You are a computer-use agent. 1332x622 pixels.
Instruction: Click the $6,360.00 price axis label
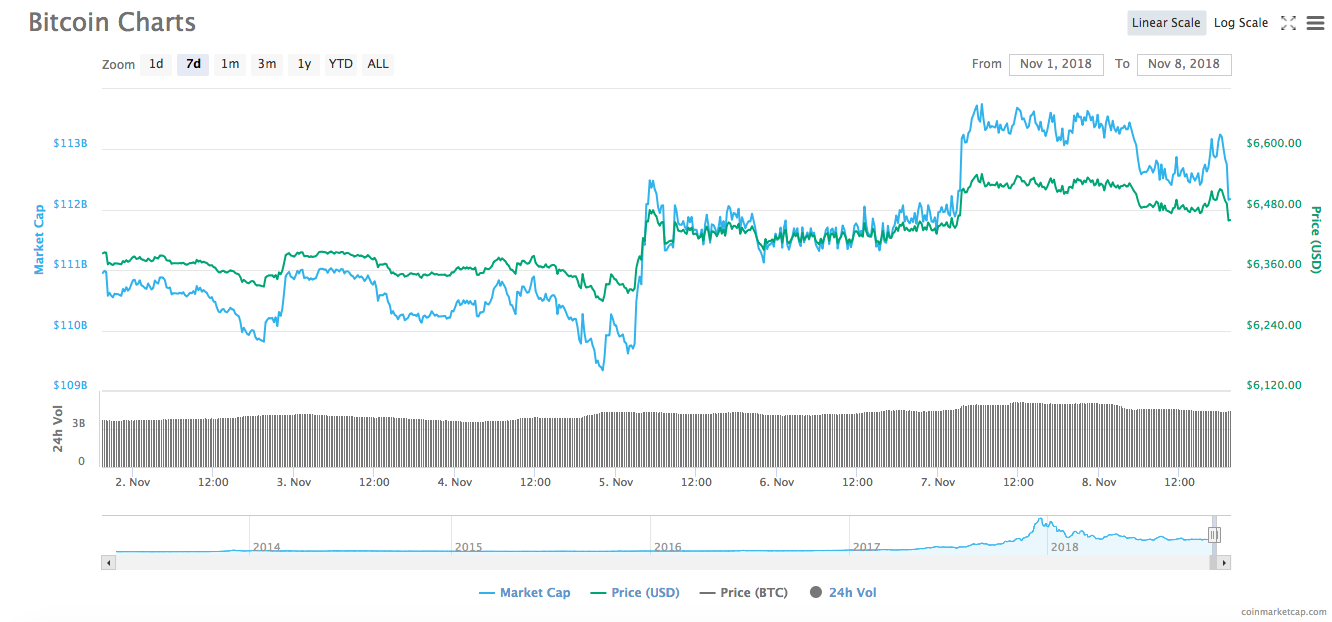1274,265
